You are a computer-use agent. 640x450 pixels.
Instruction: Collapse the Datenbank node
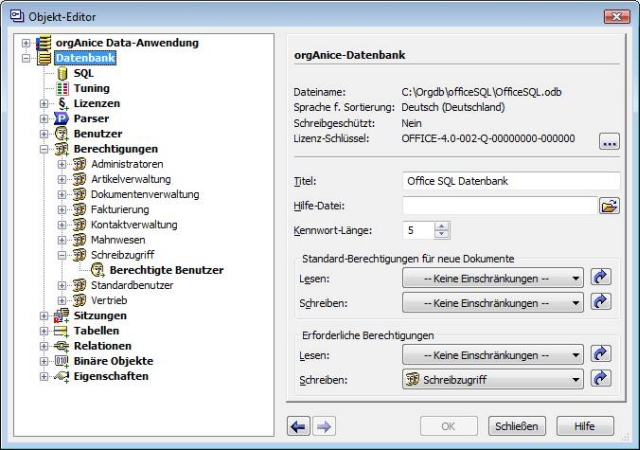(26, 58)
